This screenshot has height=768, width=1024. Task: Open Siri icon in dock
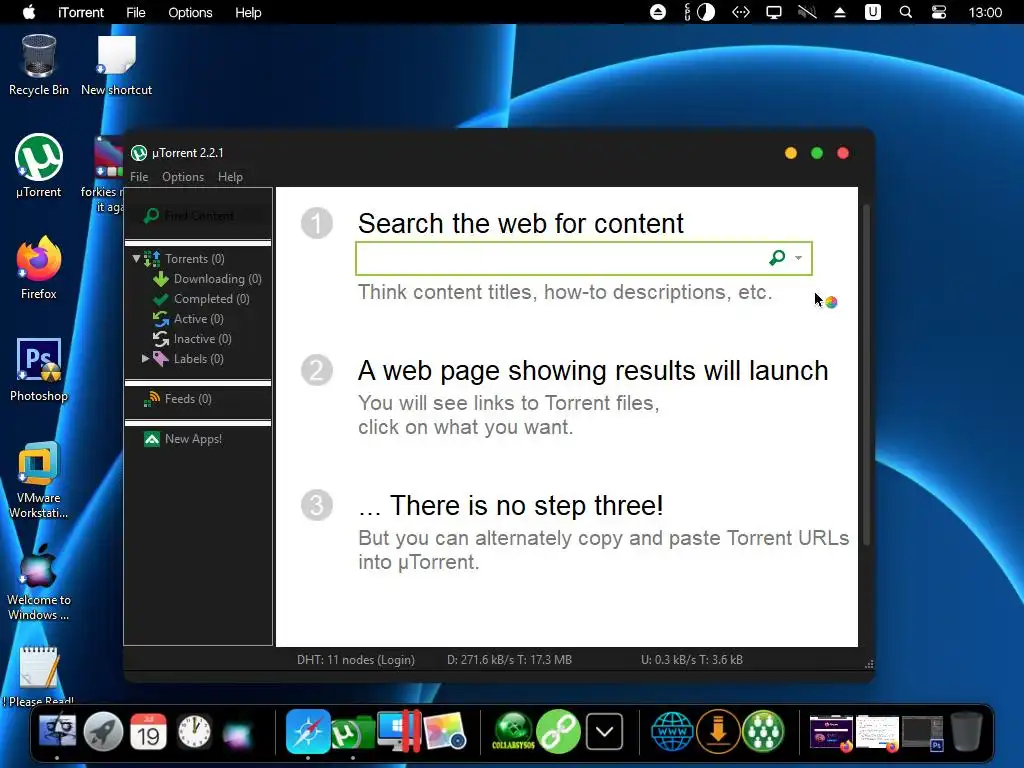[238, 733]
